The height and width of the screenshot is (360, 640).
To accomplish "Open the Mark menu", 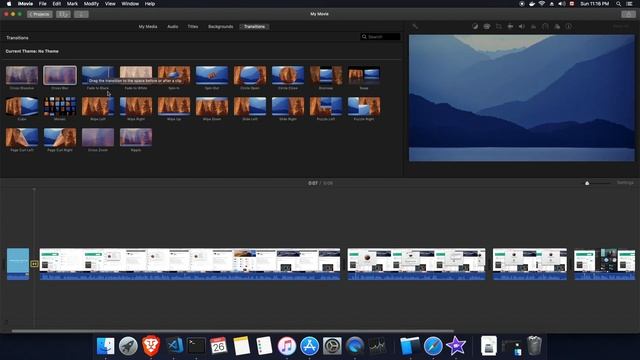I will point(72,4).
